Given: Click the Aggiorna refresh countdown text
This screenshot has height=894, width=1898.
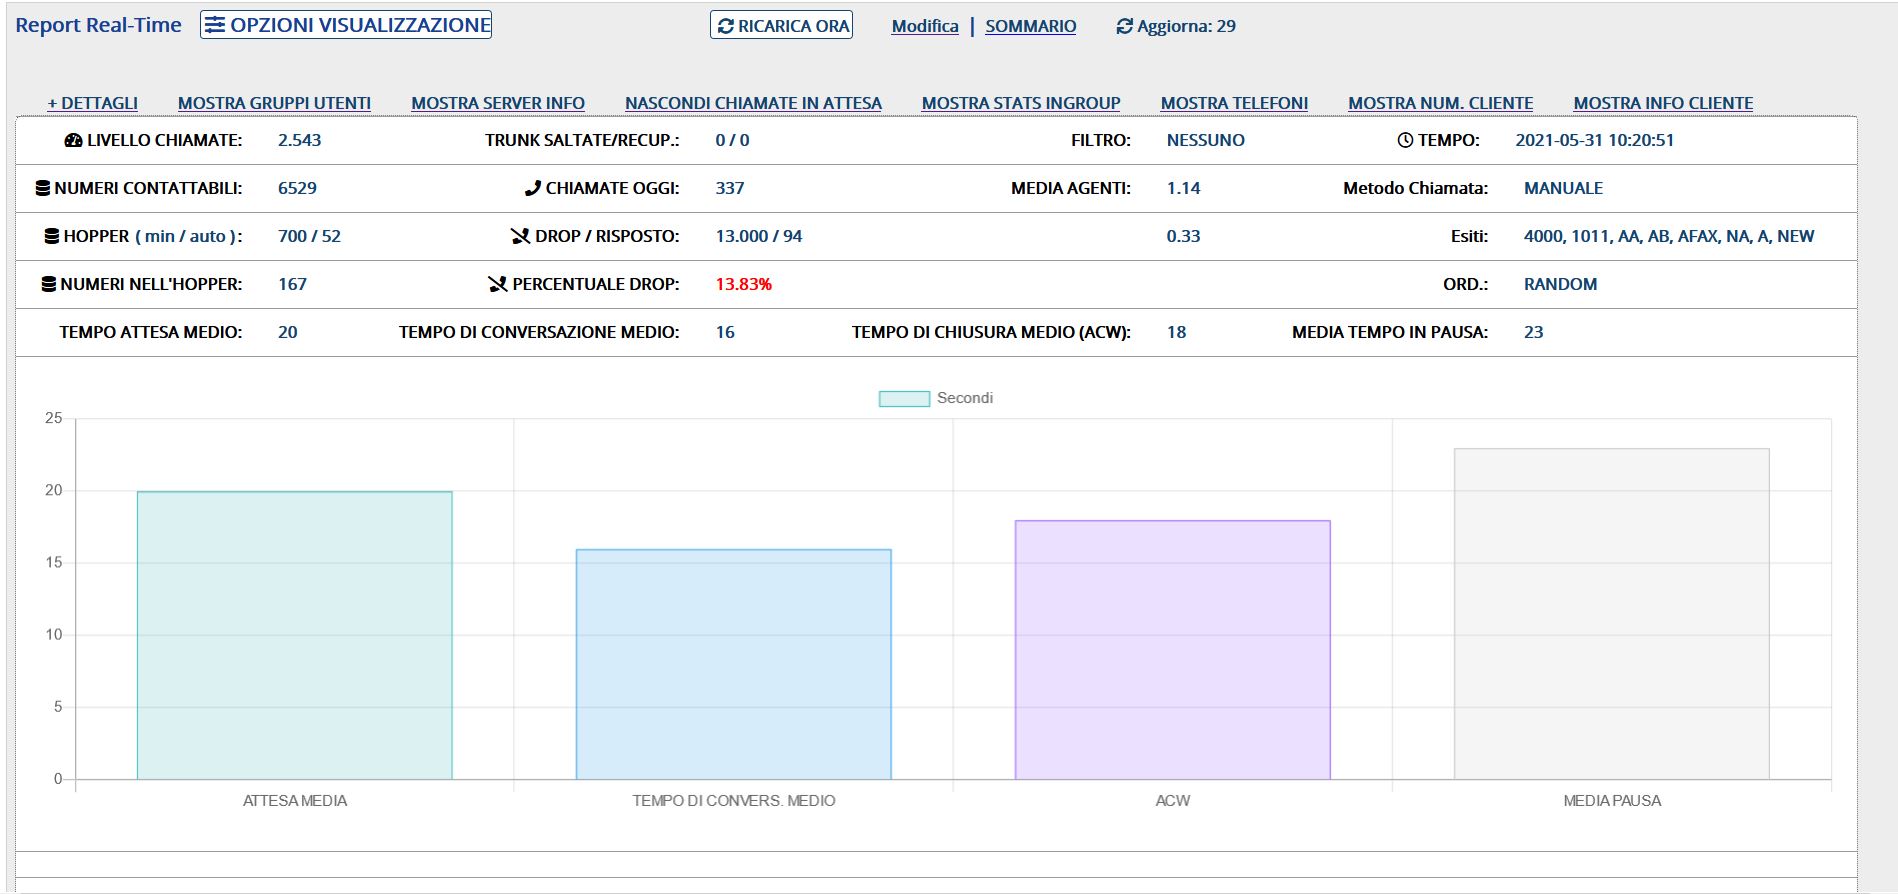Looking at the screenshot, I should point(1186,26).
